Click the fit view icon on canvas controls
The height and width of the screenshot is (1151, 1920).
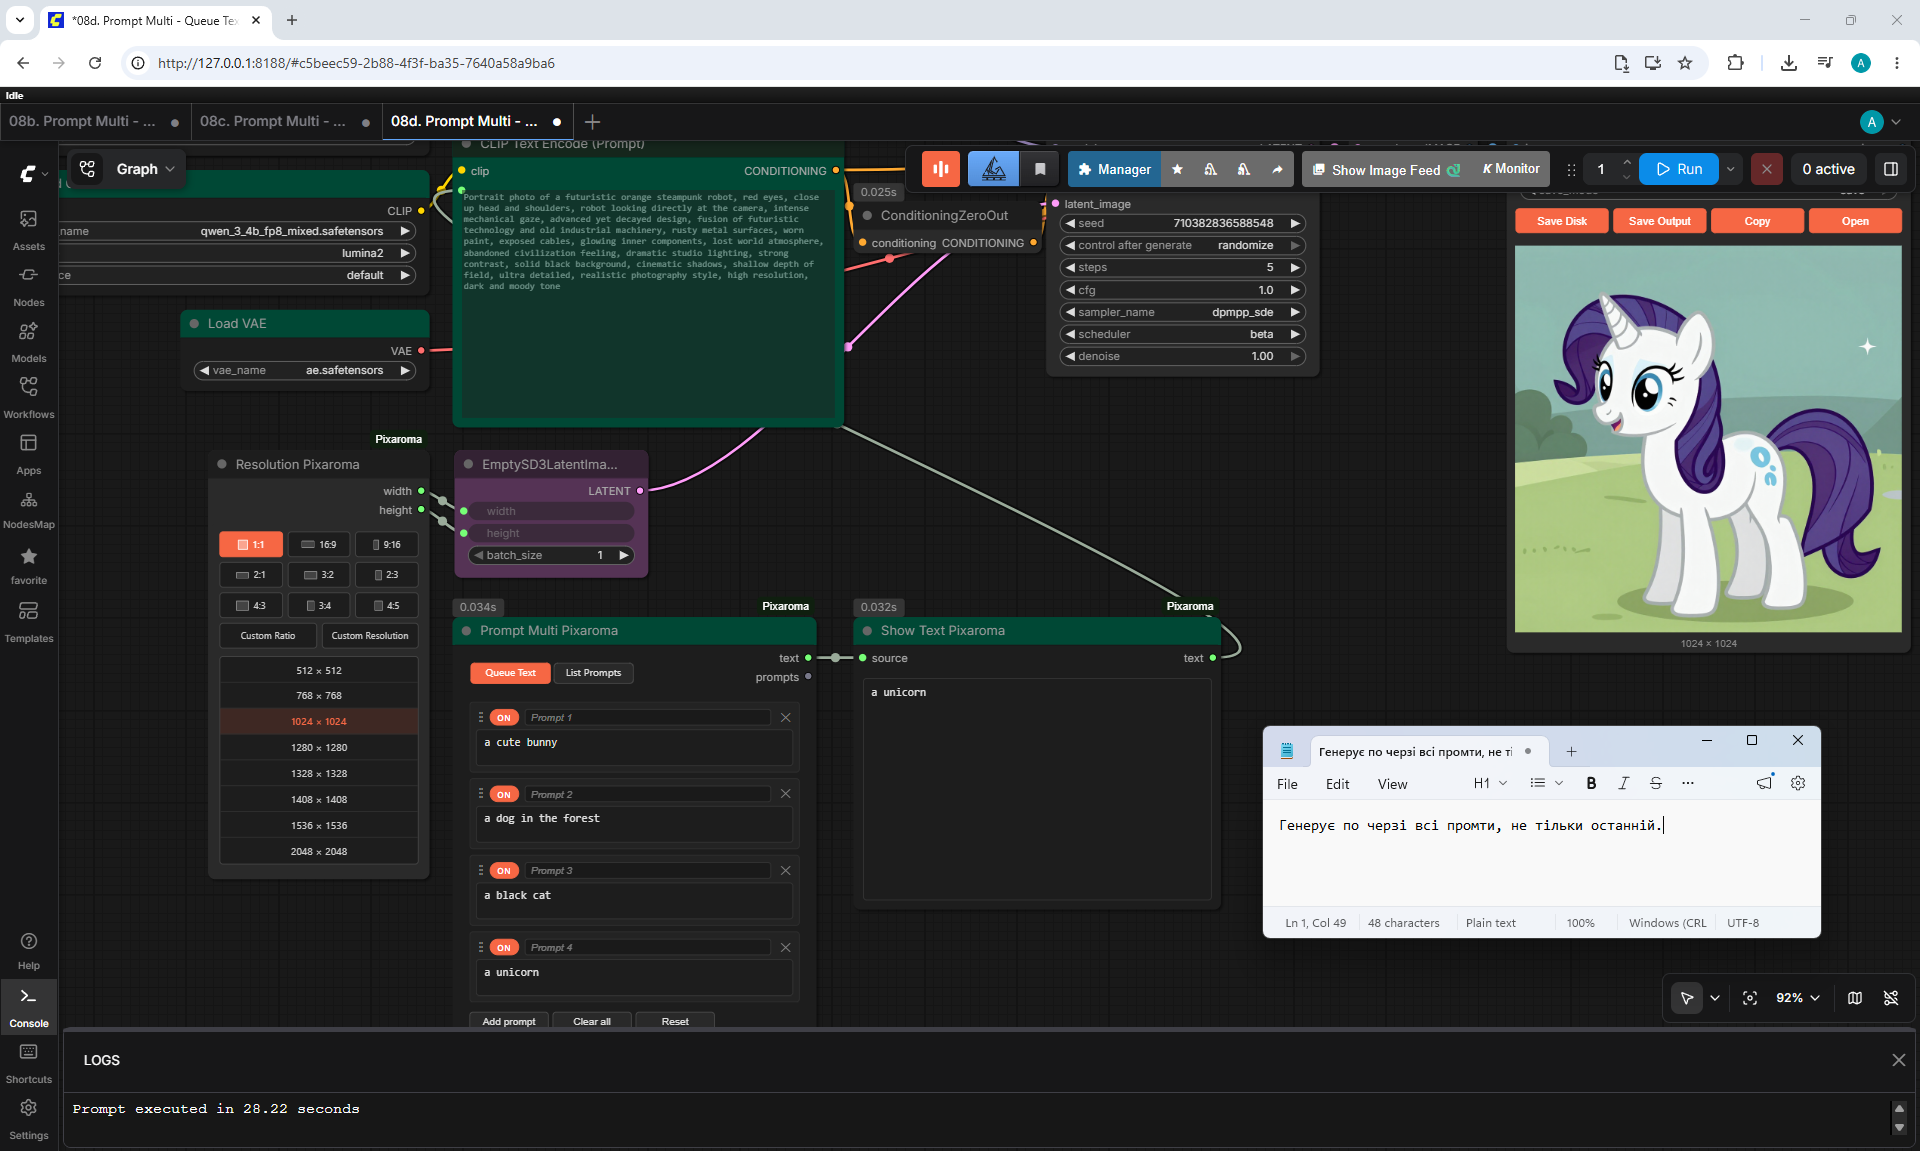pyautogui.click(x=1750, y=998)
